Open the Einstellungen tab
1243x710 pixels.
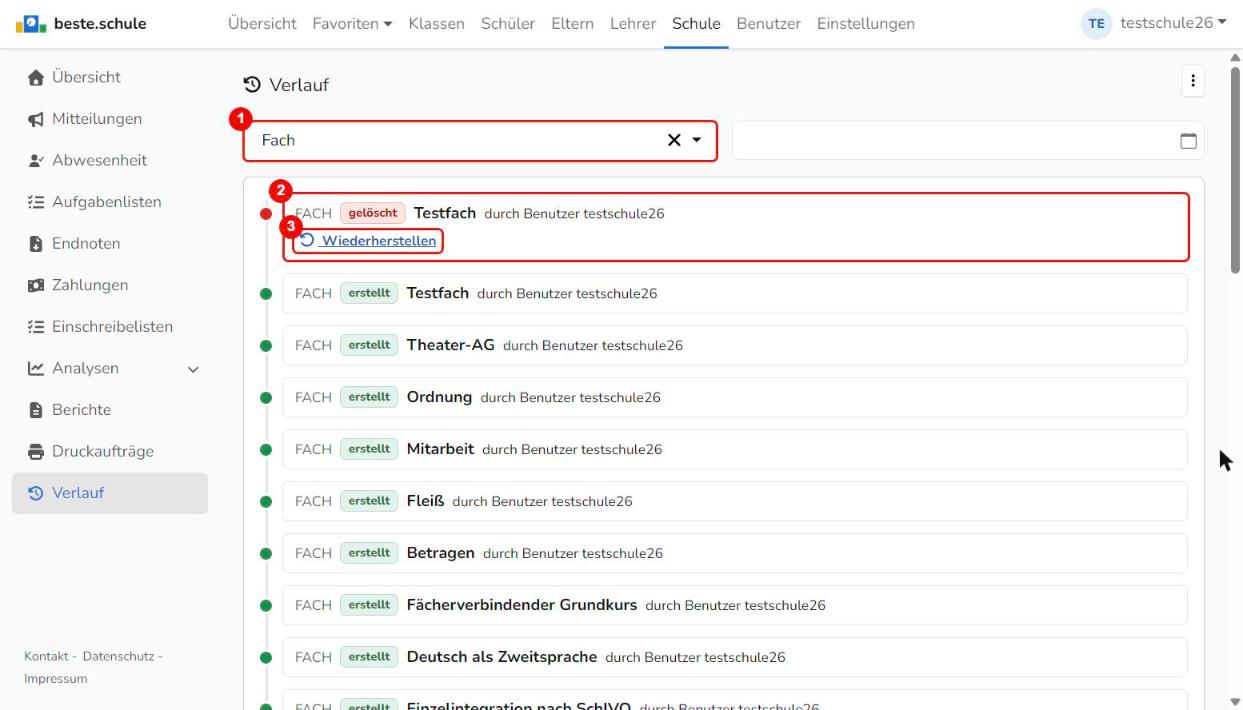tap(865, 23)
